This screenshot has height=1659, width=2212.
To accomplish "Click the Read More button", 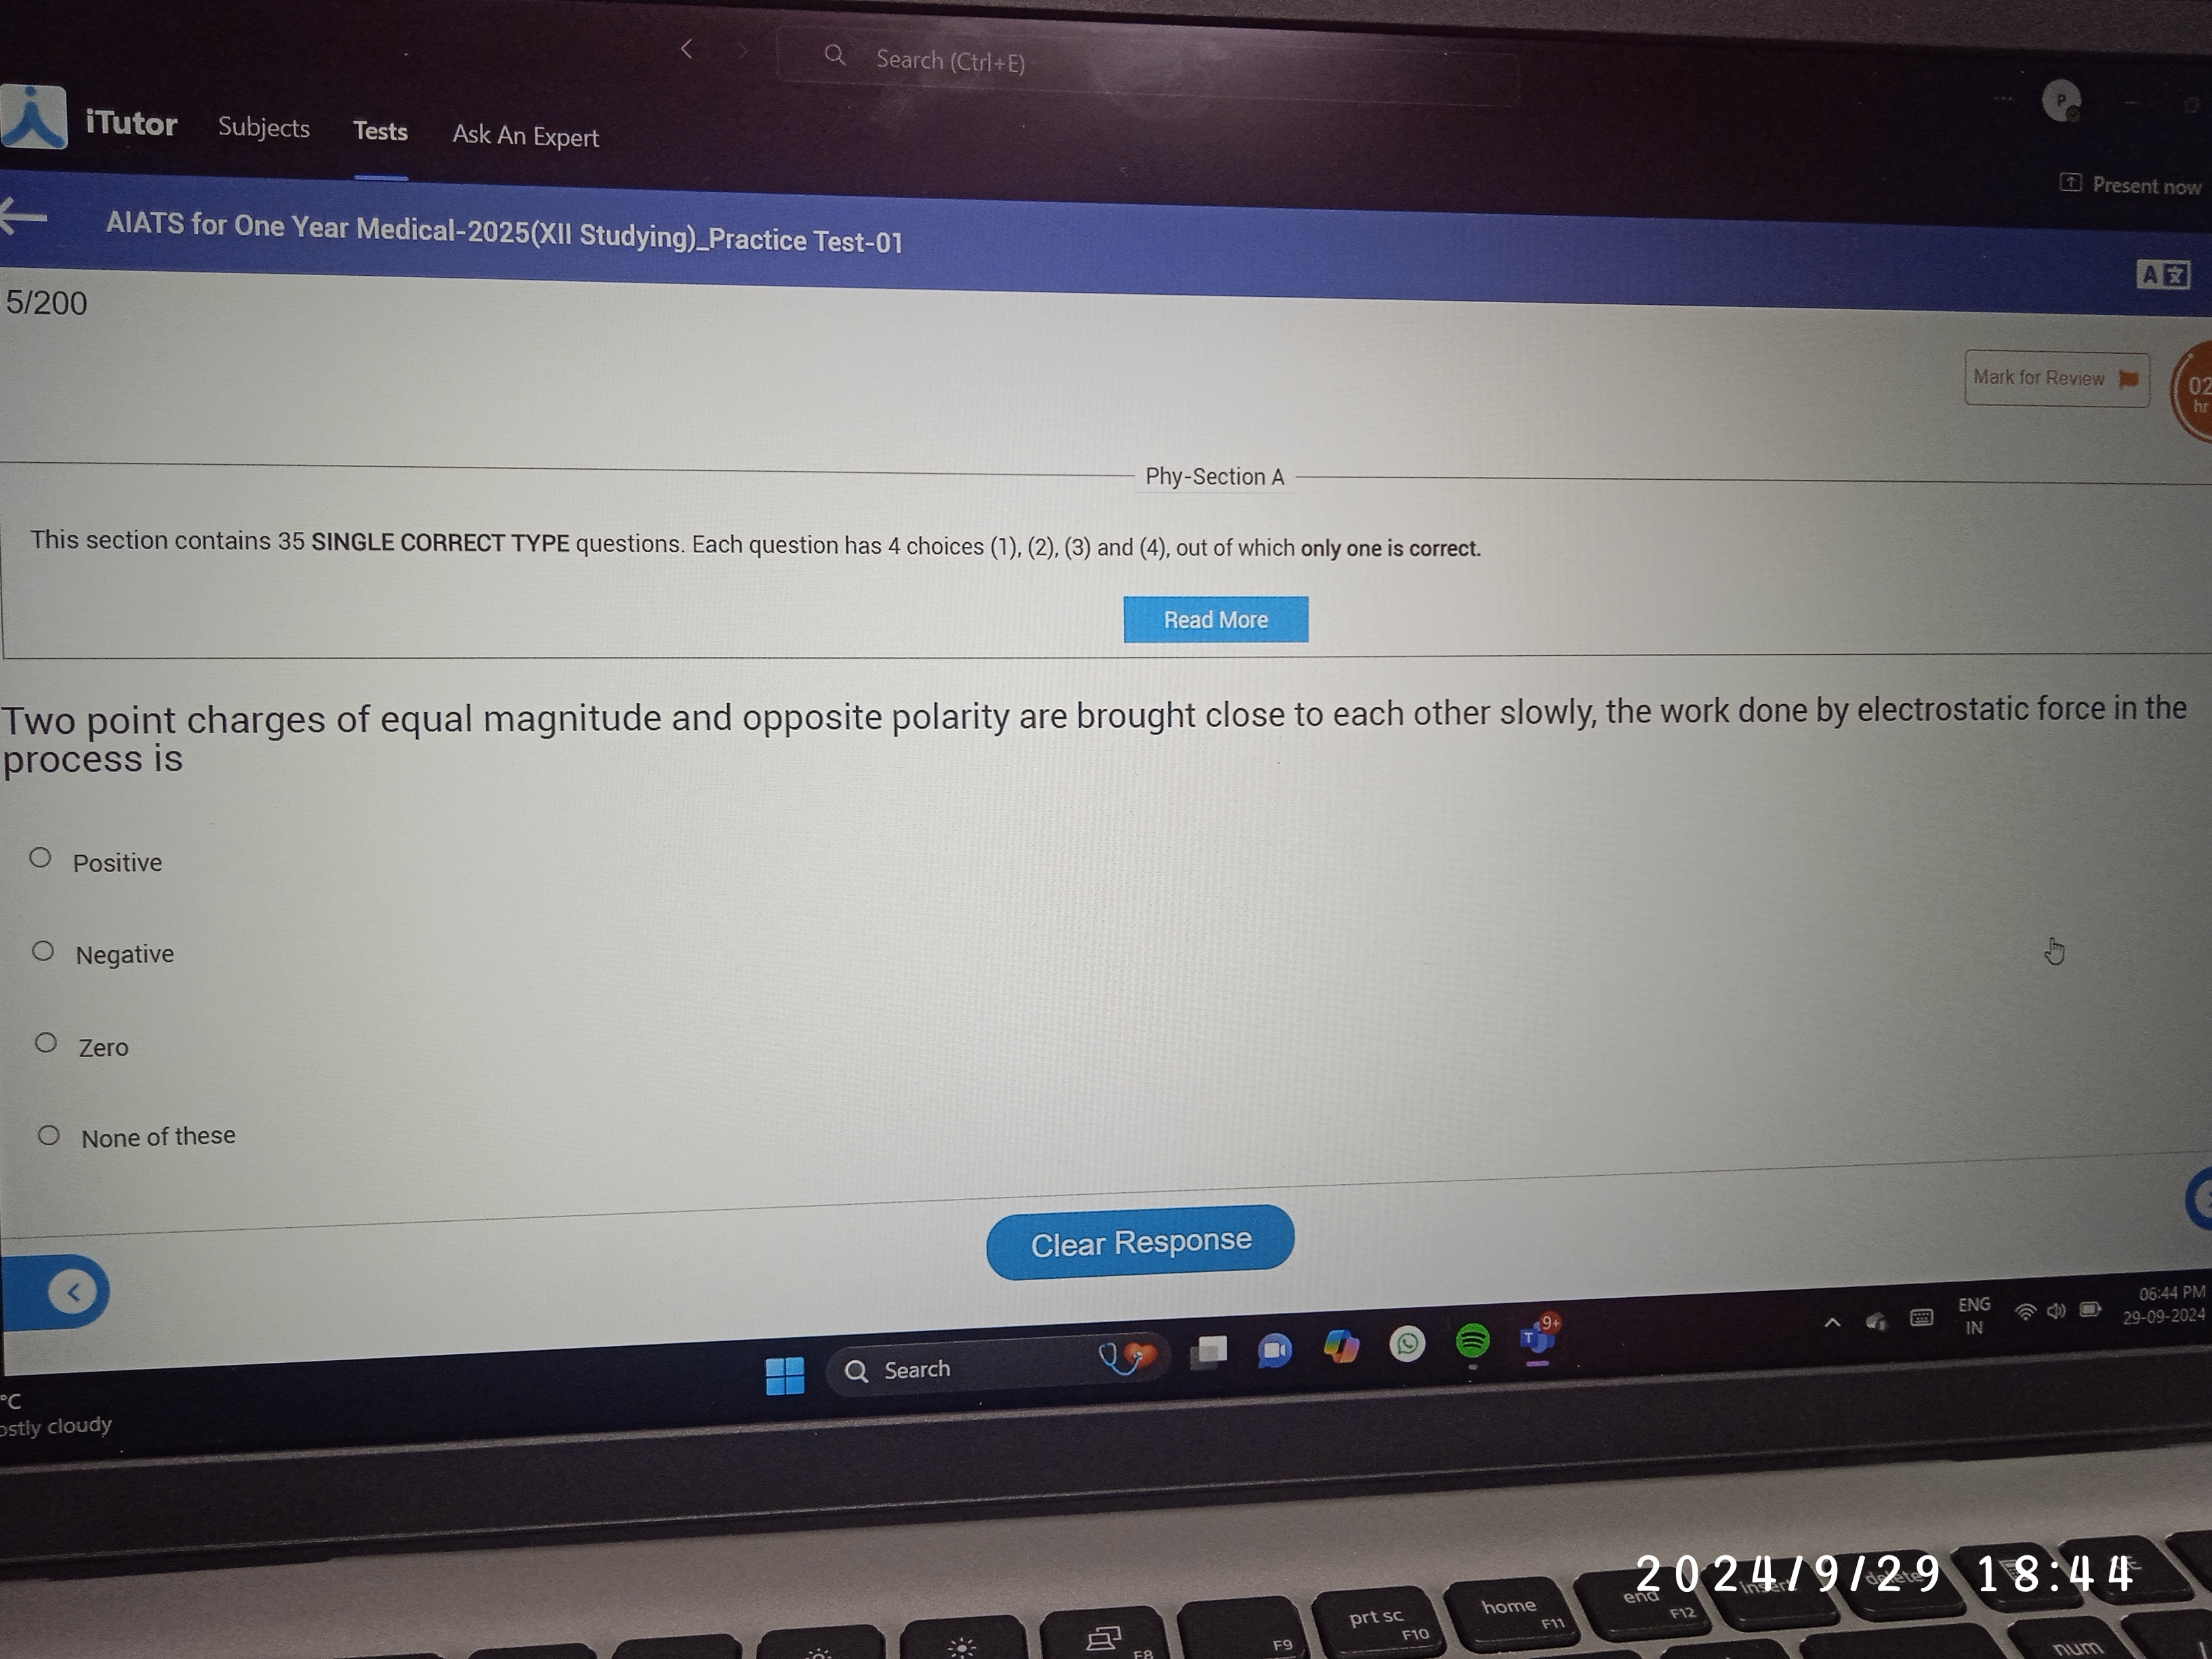I will (1214, 619).
